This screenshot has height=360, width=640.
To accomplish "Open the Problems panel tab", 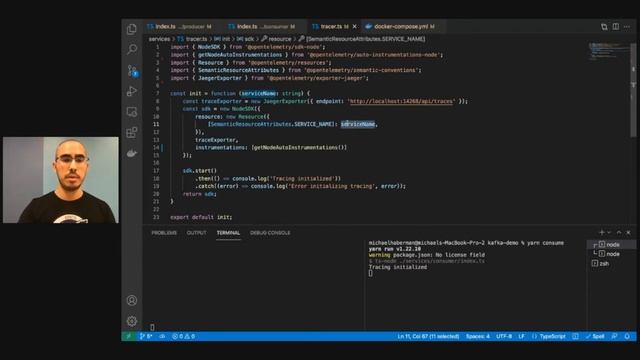I will [164, 233].
